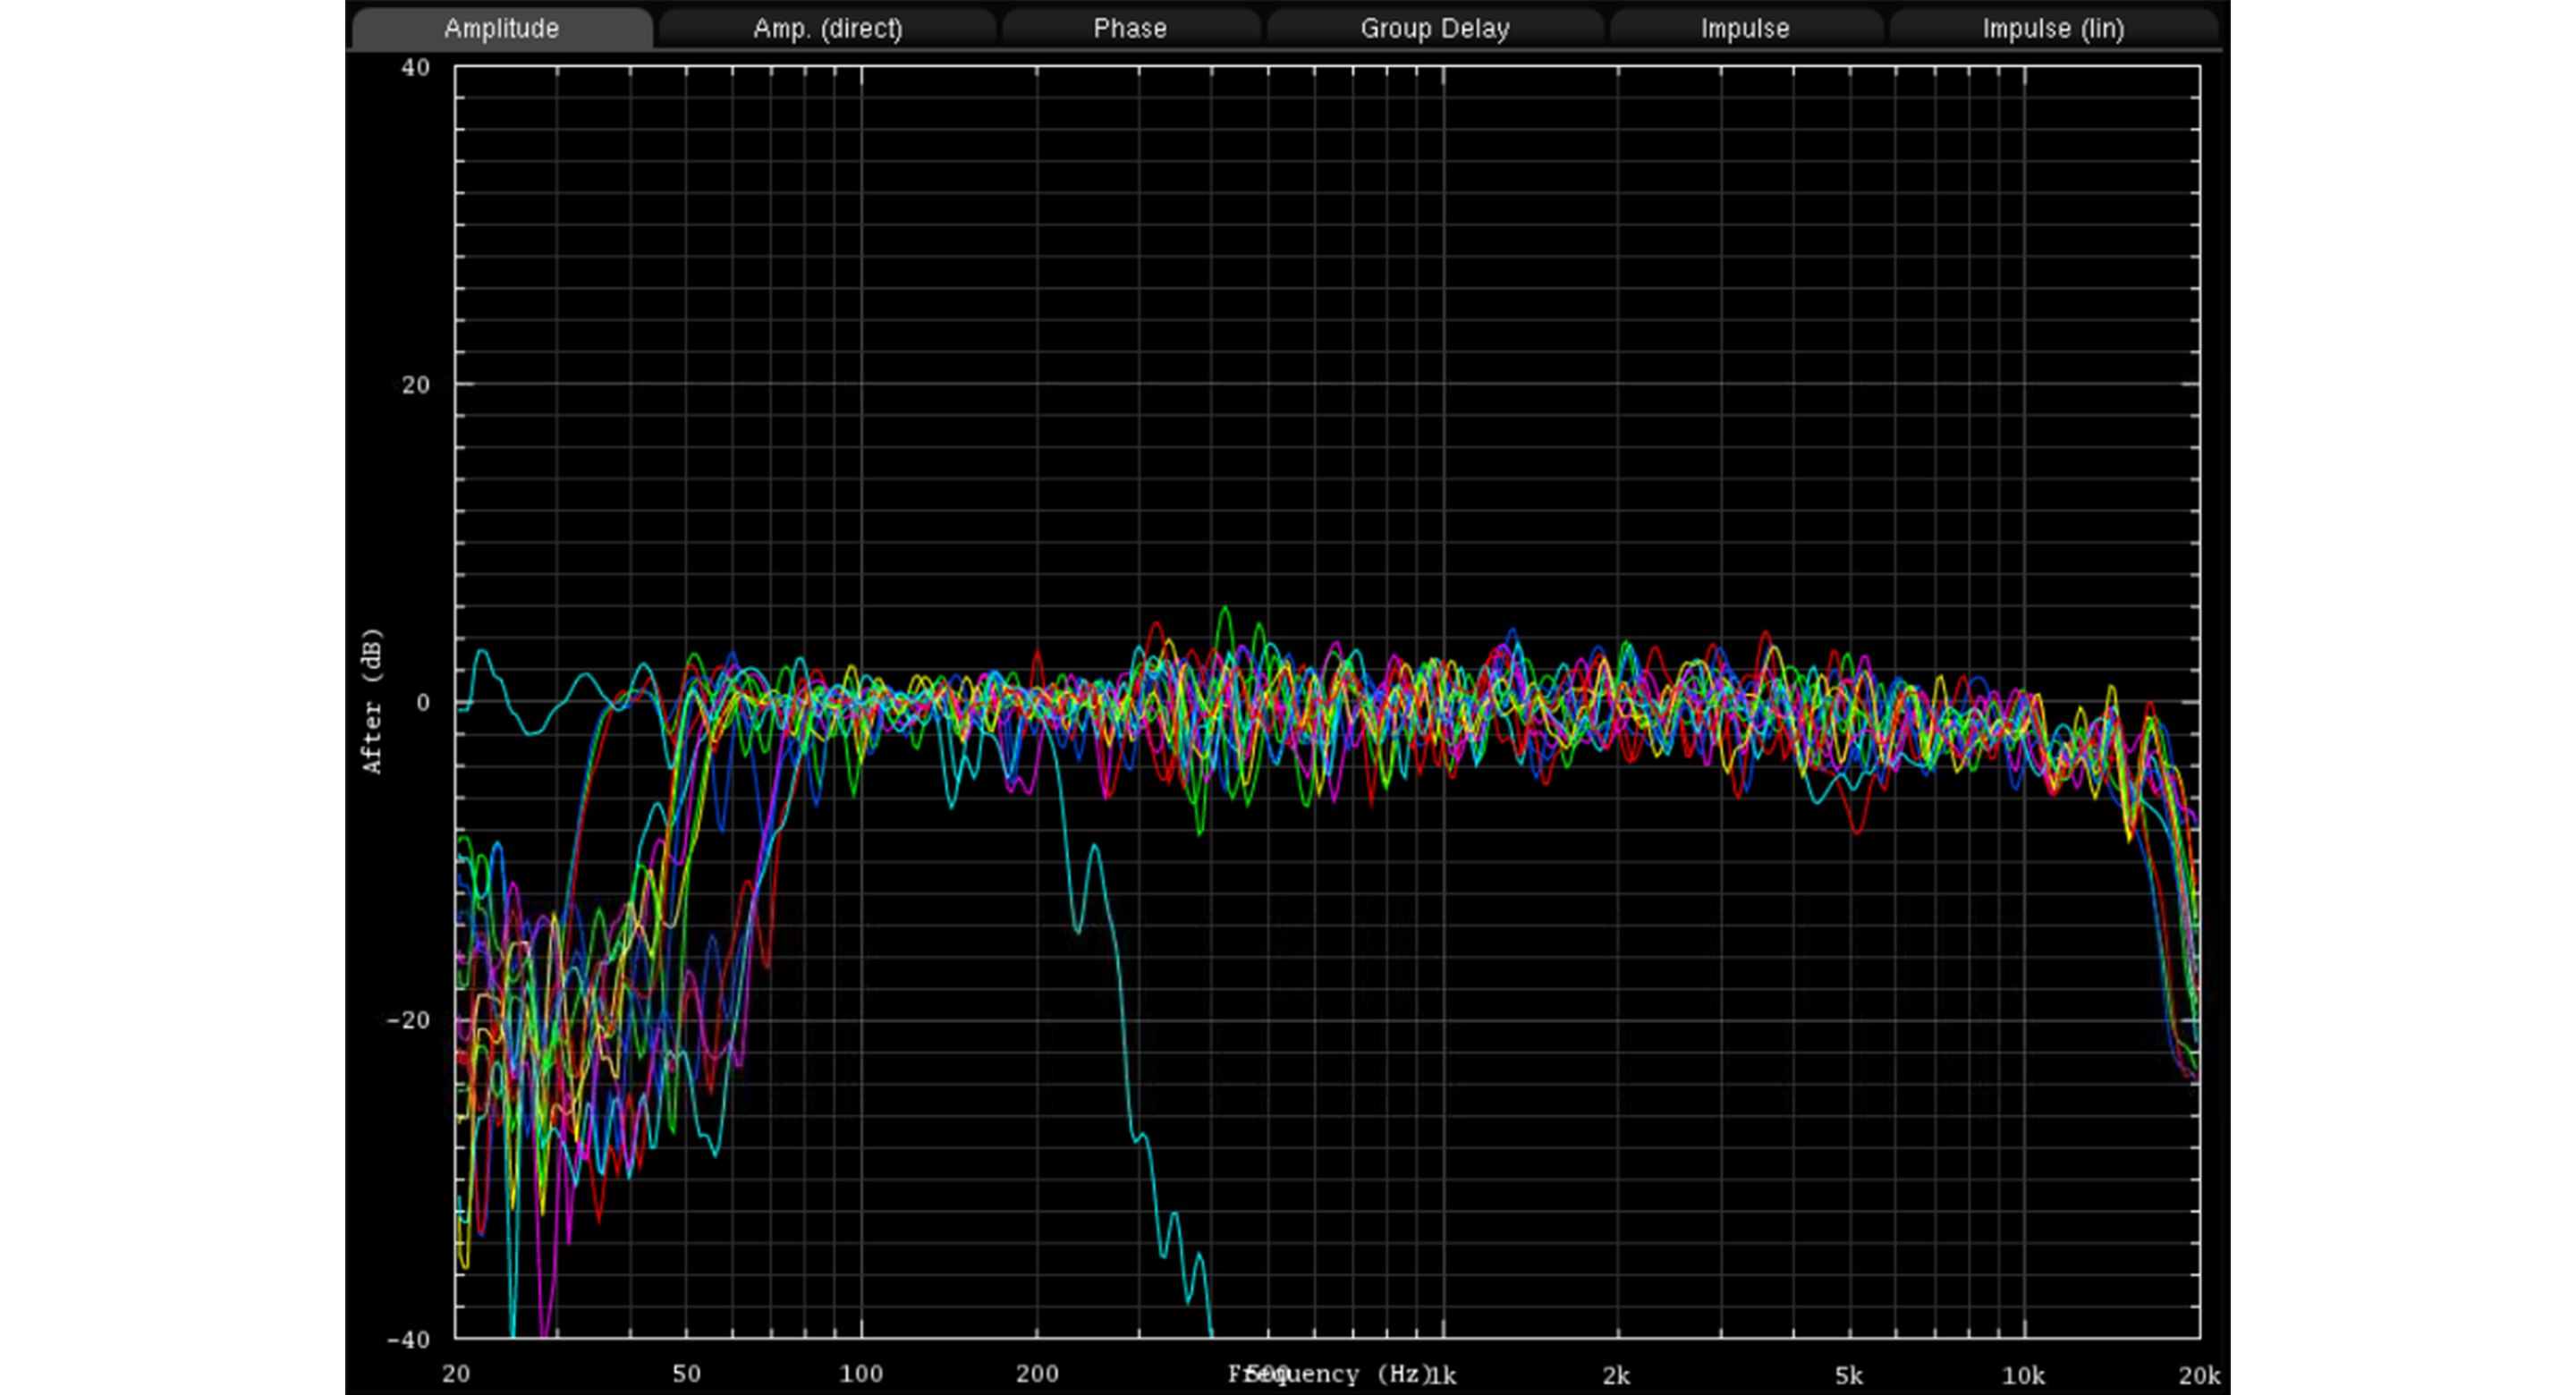
Task: Click the active Amplitude tab
Action: [503, 28]
